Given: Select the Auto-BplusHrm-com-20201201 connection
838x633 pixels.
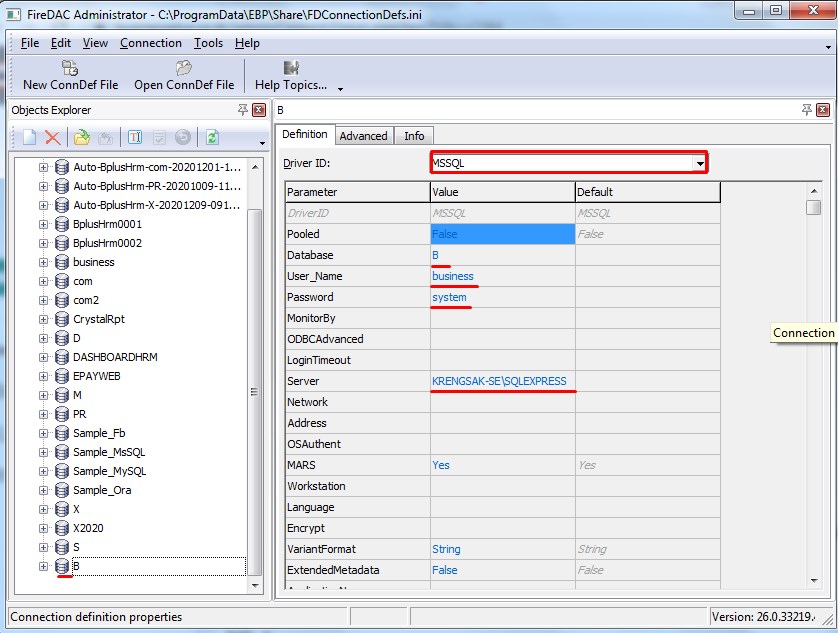Looking at the screenshot, I should click(x=157, y=167).
